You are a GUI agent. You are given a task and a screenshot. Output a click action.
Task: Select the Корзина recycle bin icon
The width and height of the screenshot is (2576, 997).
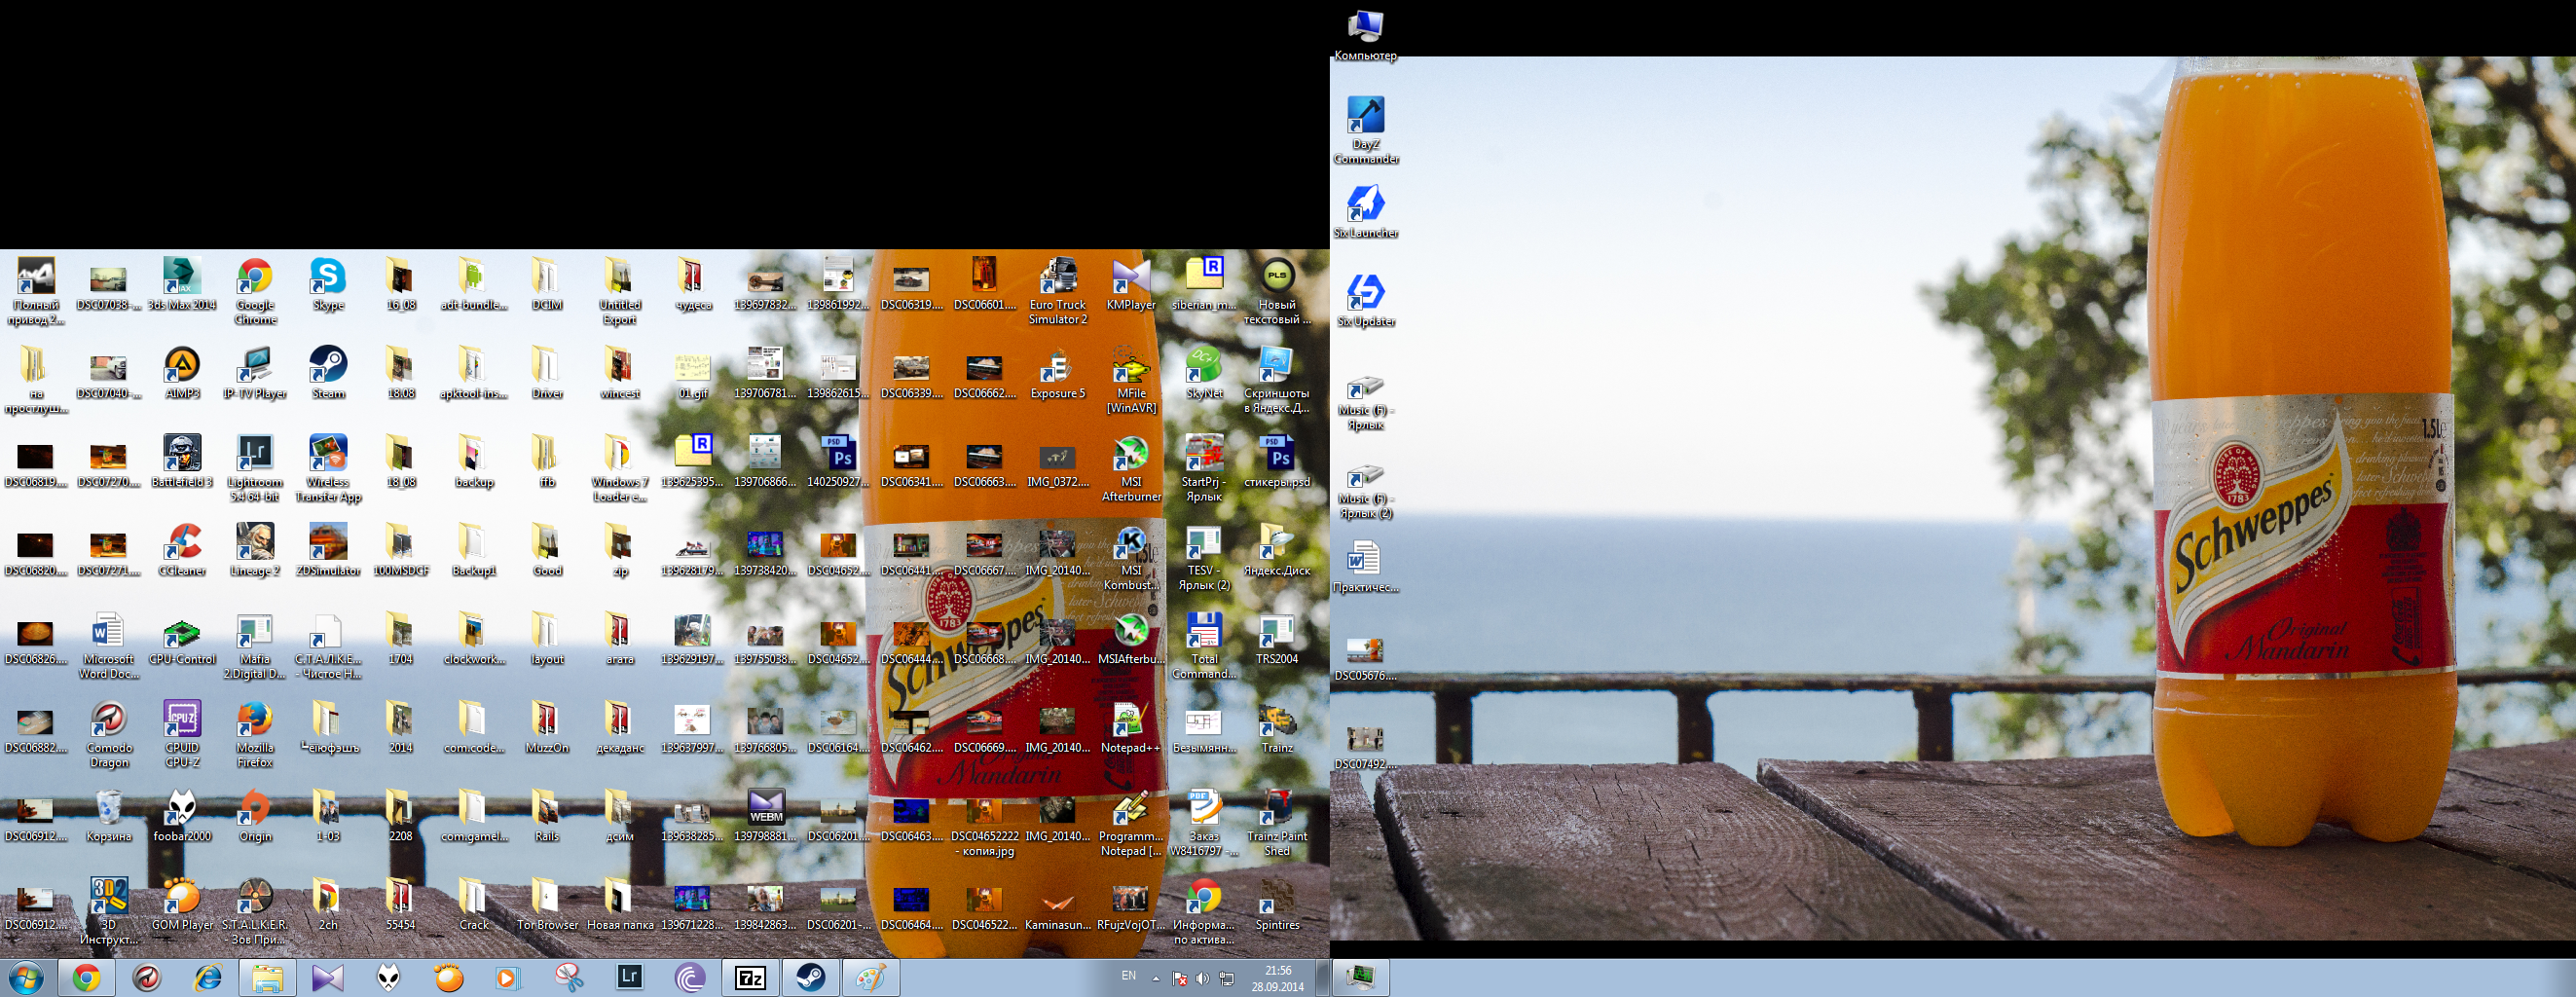tap(109, 816)
